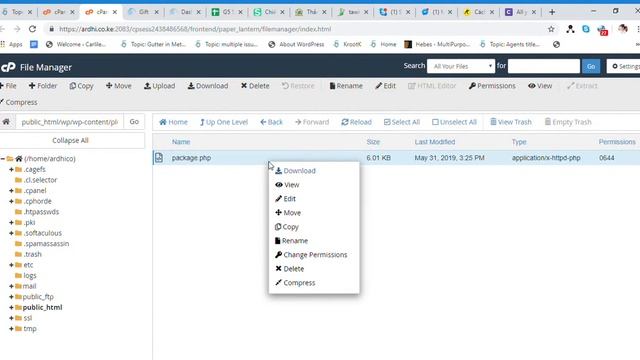
Task: Expand the mail folder node
Action: pos(11,286)
